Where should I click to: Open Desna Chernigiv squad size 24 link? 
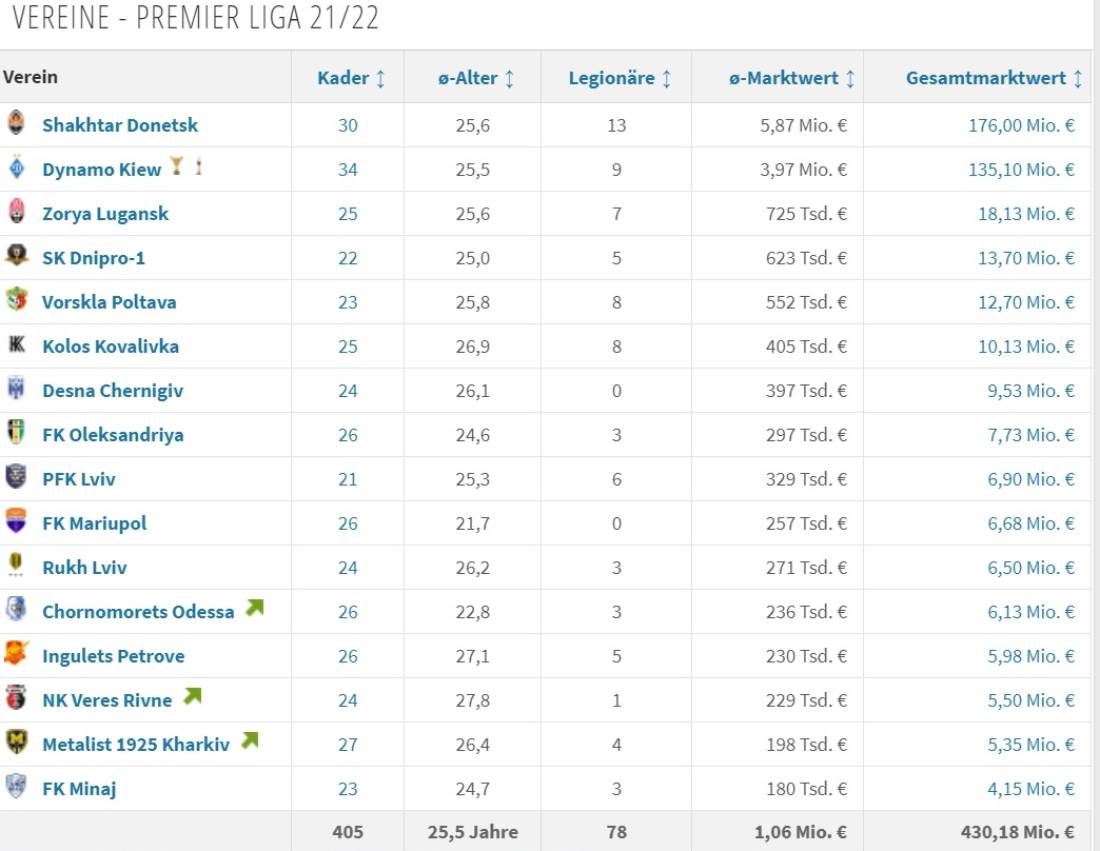(x=347, y=390)
